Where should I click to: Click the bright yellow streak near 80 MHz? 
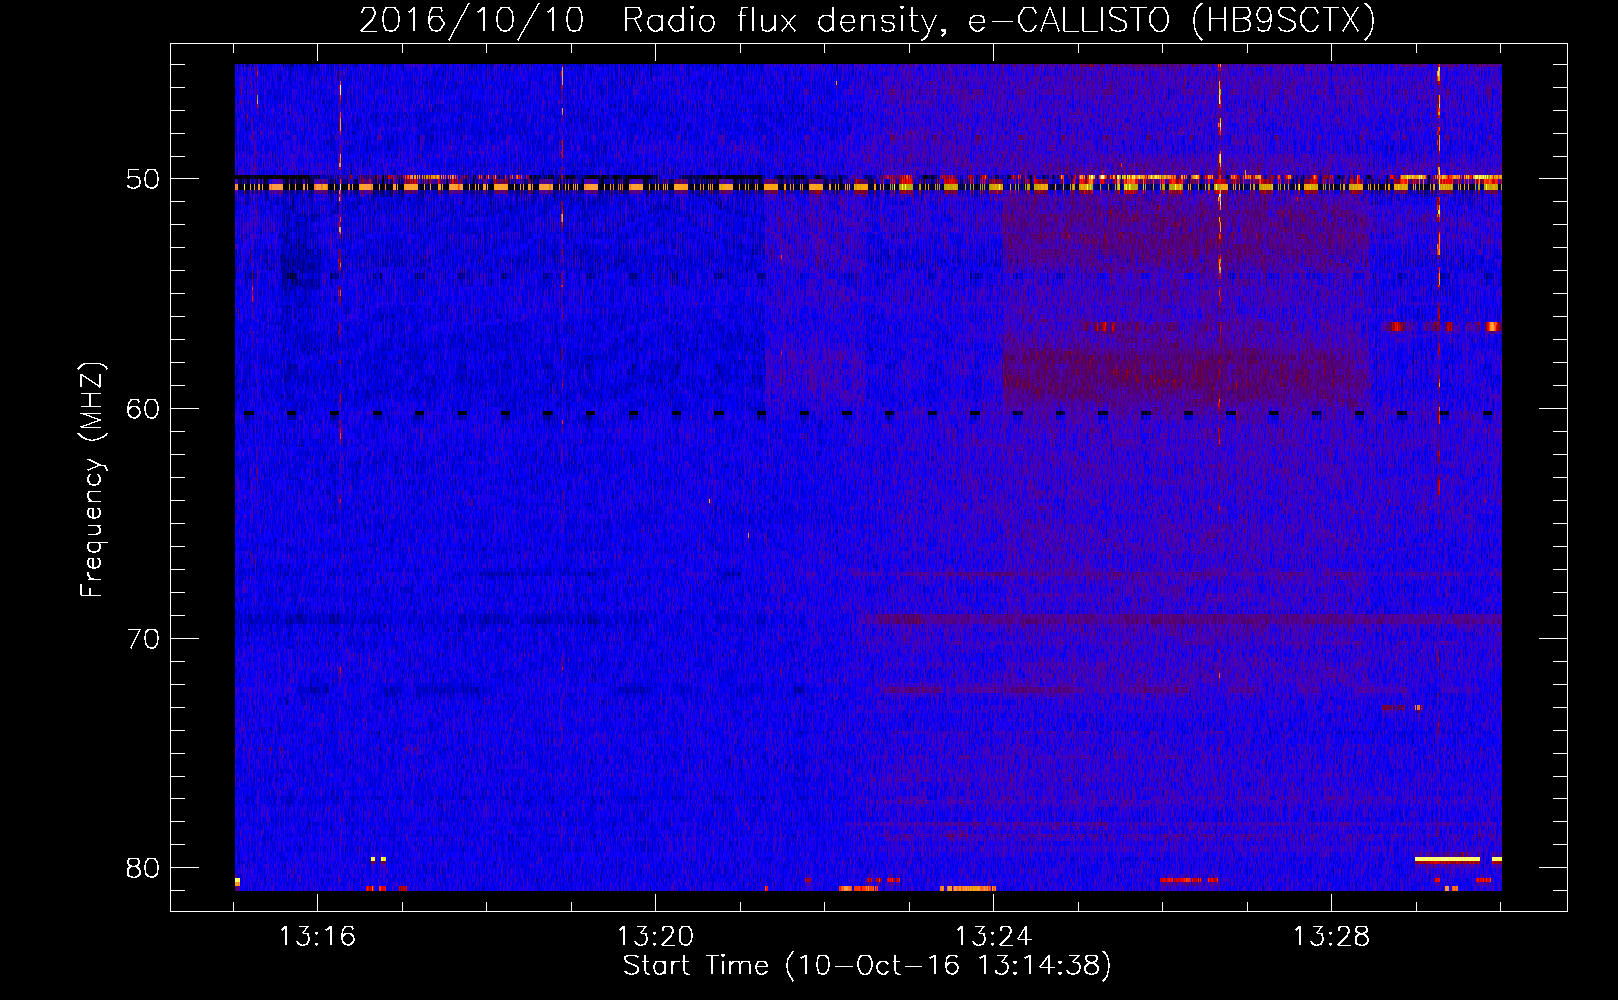click(x=1447, y=859)
